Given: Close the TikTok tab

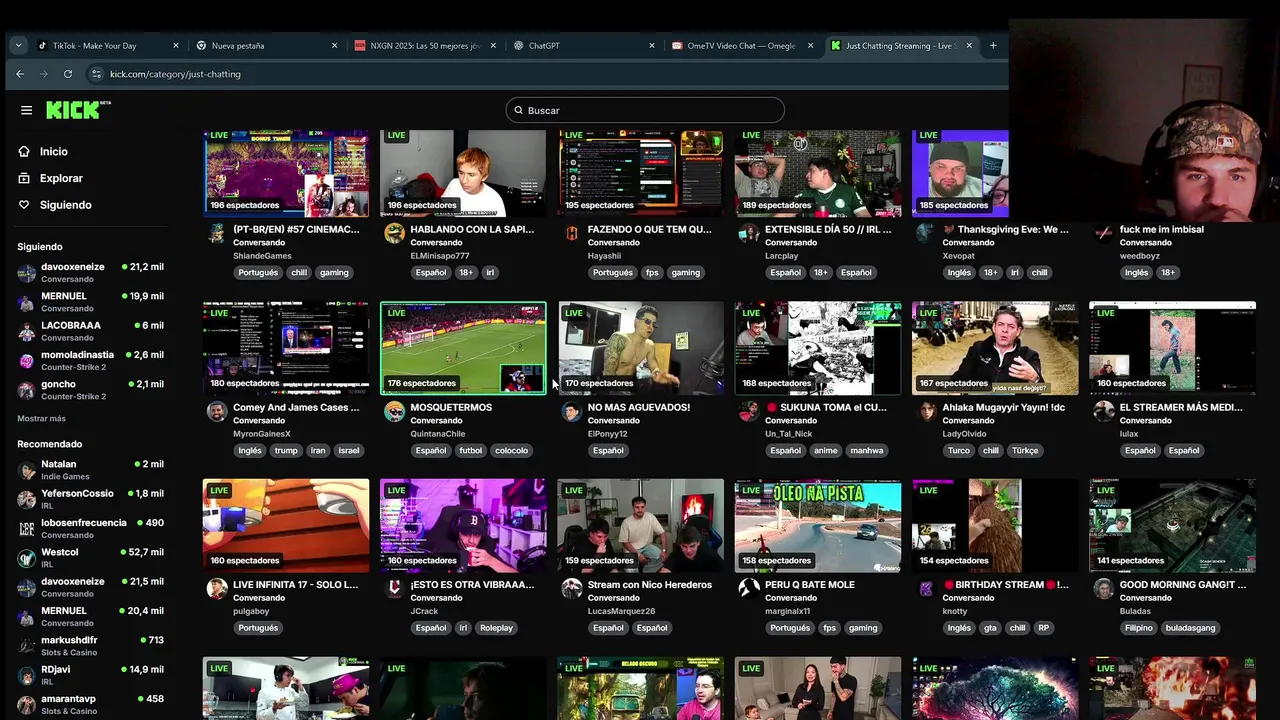Looking at the screenshot, I should (x=176, y=45).
